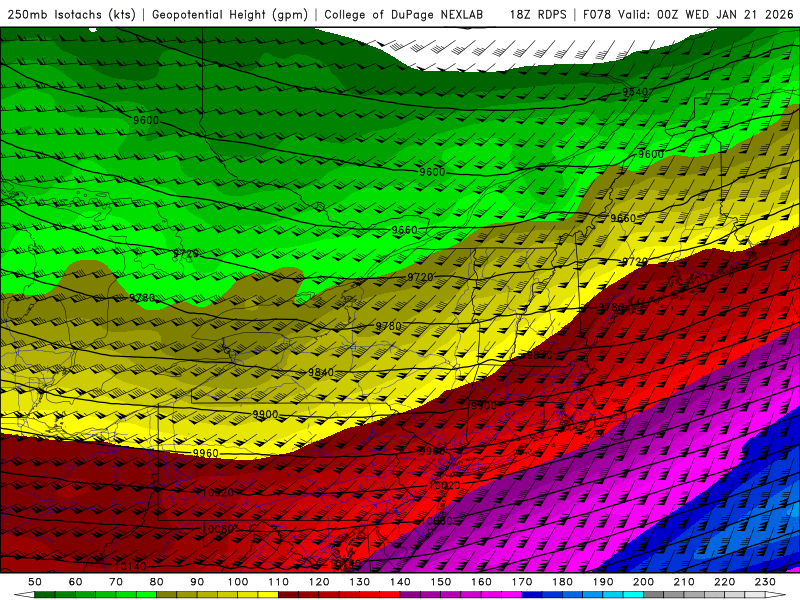800x600 pixels.
Task: Select the 230 color scale number
Action: [765, 582]
